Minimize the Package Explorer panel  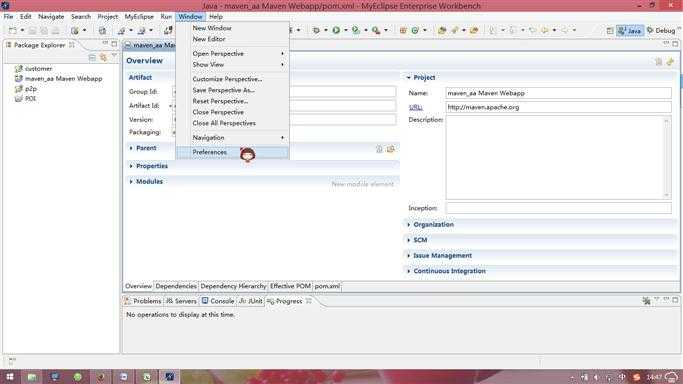(105, 44)
